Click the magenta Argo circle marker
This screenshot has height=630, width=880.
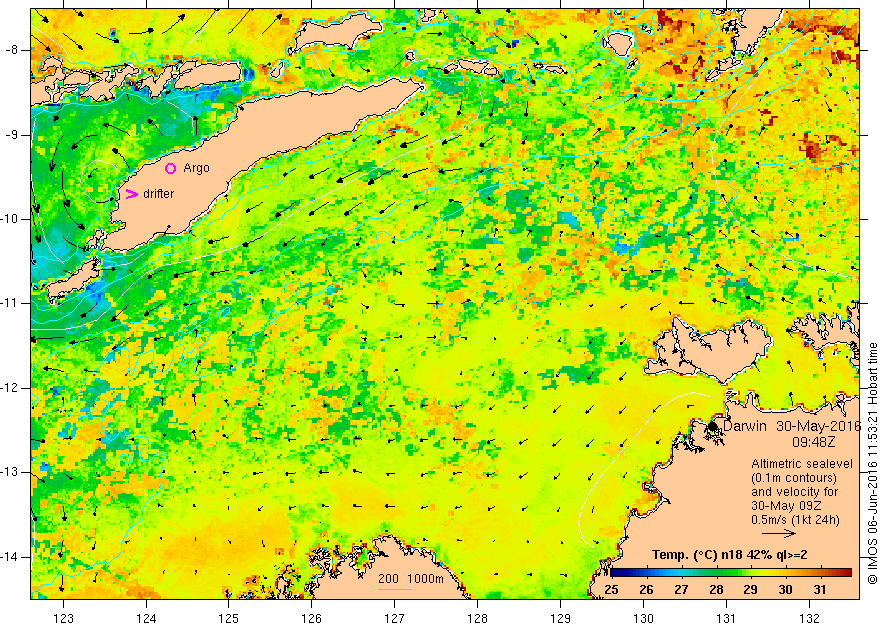(x=171, y=168)
